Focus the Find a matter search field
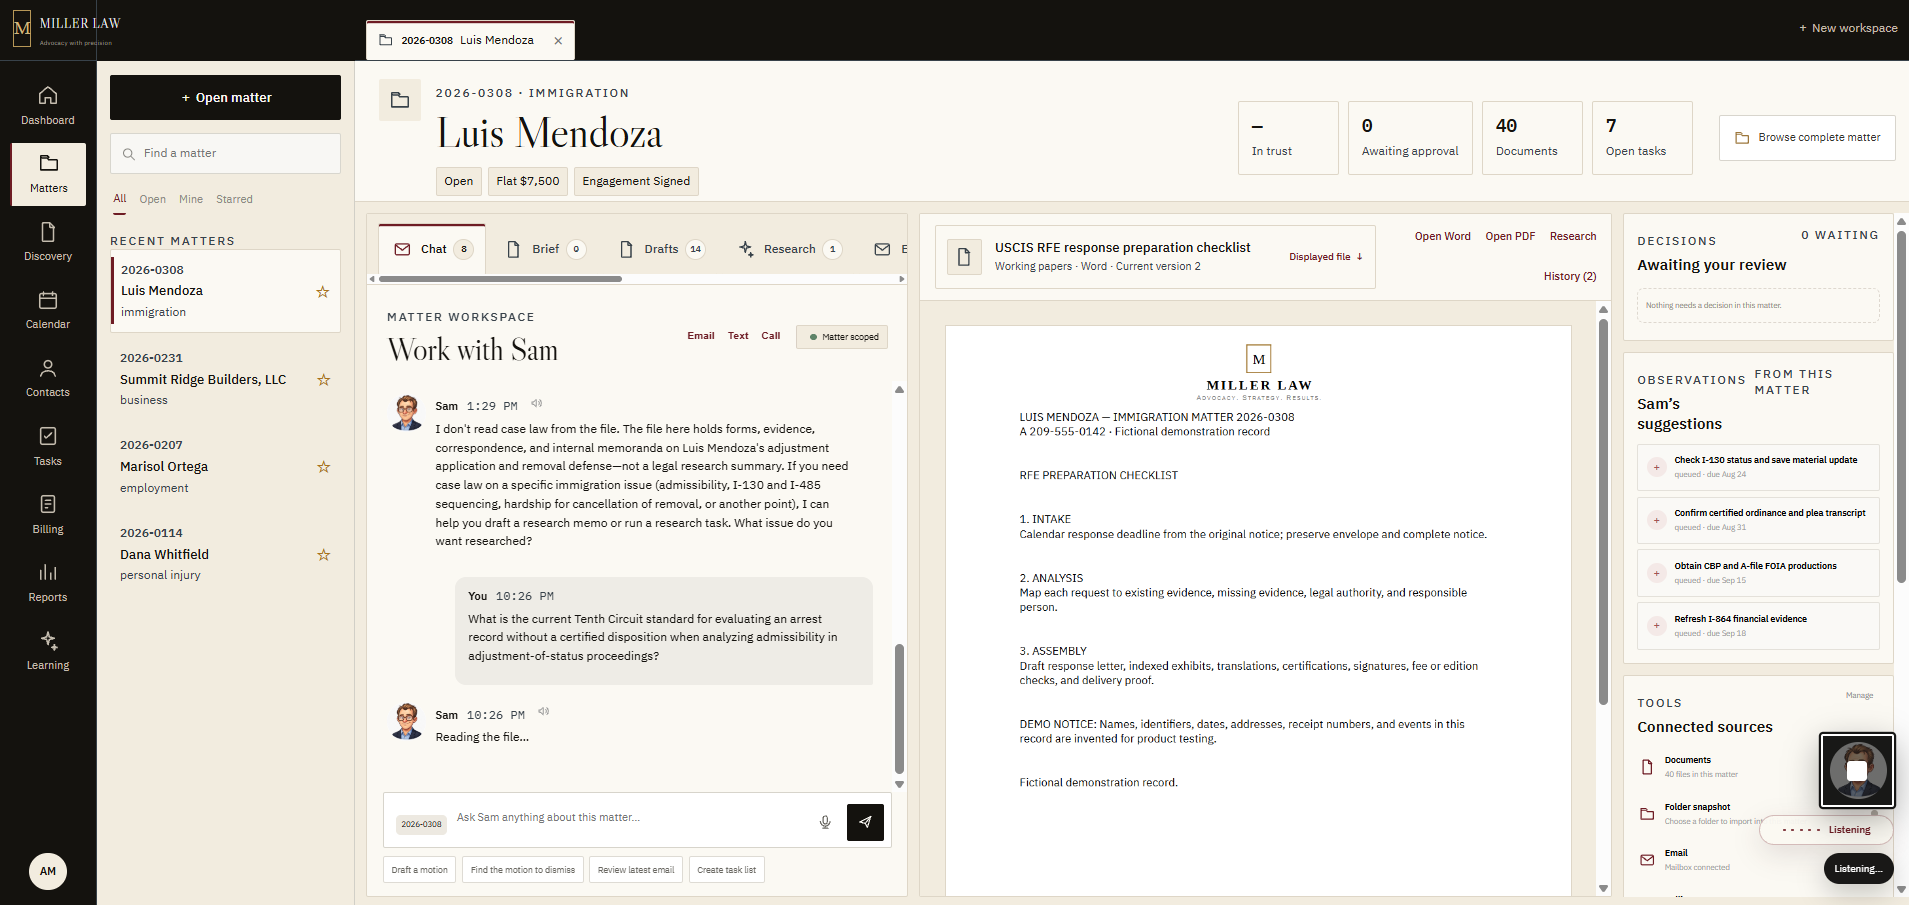The image size is (1909, 905). coord(225,153)
